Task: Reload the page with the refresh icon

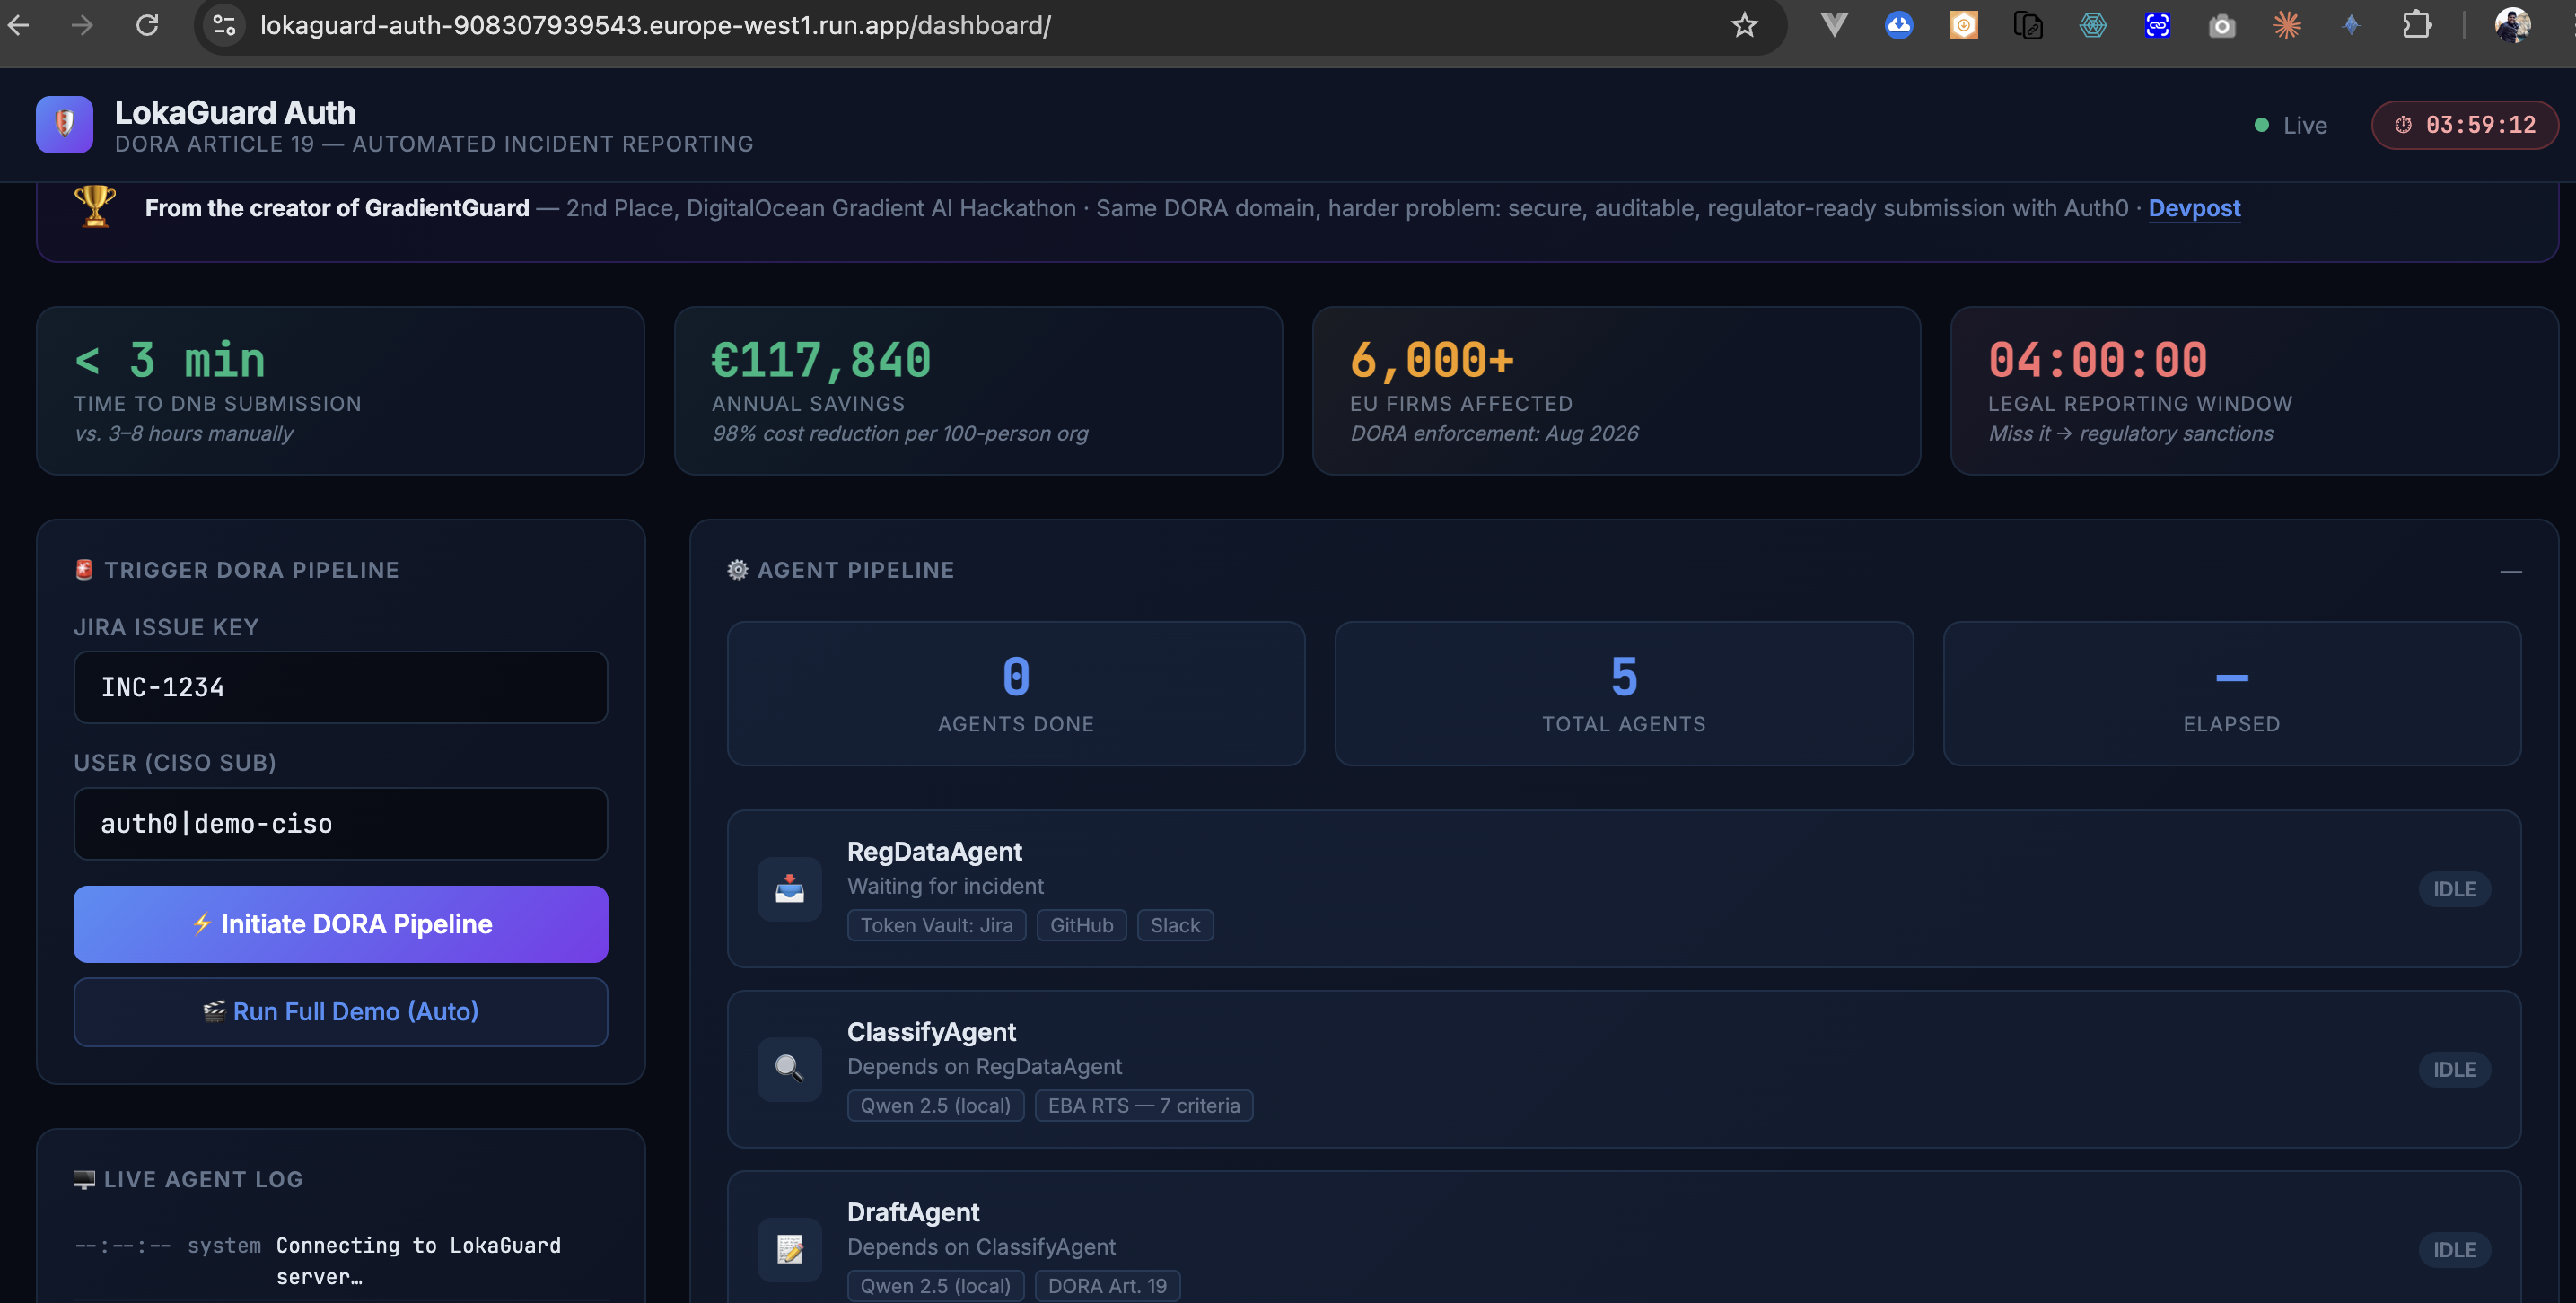Action: pos(147,25)
